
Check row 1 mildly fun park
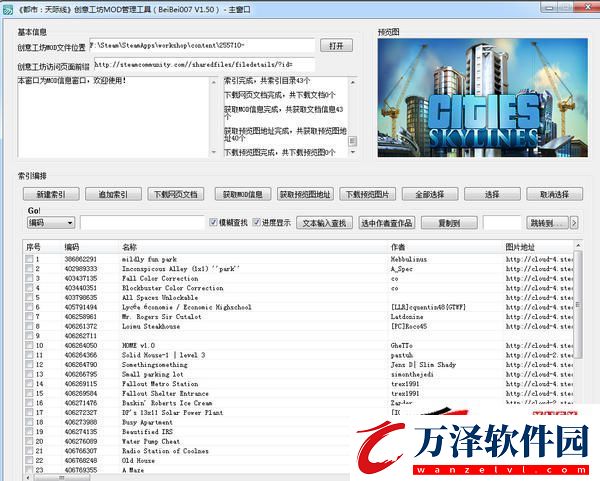point(29,259)
